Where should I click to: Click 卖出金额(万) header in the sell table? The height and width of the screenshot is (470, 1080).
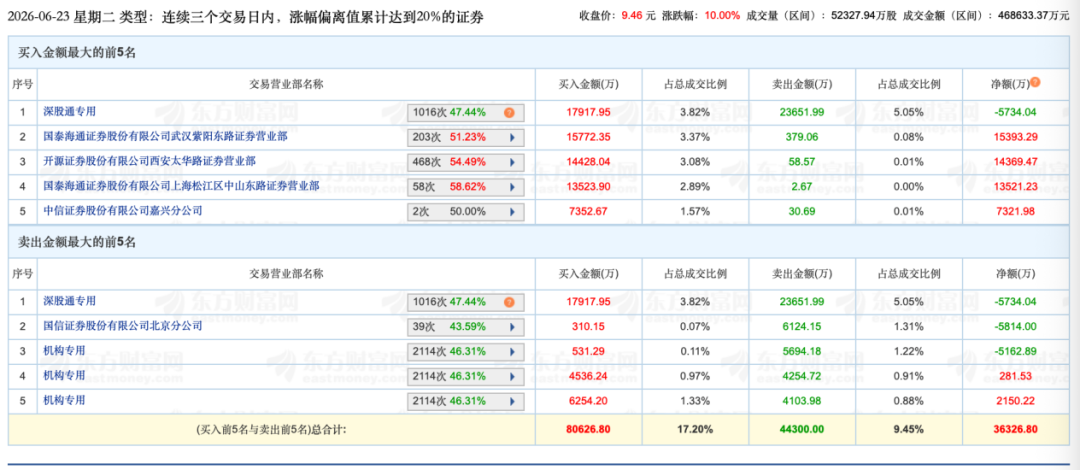tap(800, 274)
